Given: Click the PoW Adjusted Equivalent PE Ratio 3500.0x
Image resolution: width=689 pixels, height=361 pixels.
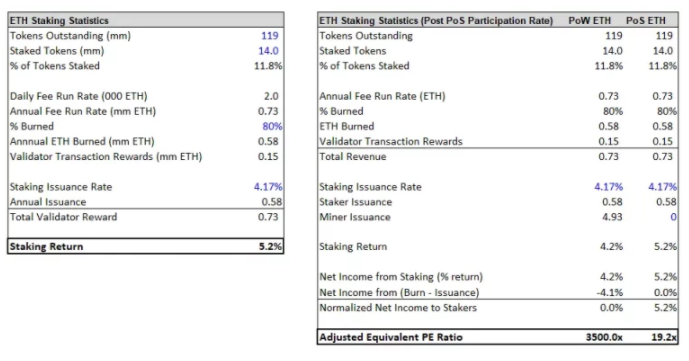Looking at the screenshot, I should [604, 337].
